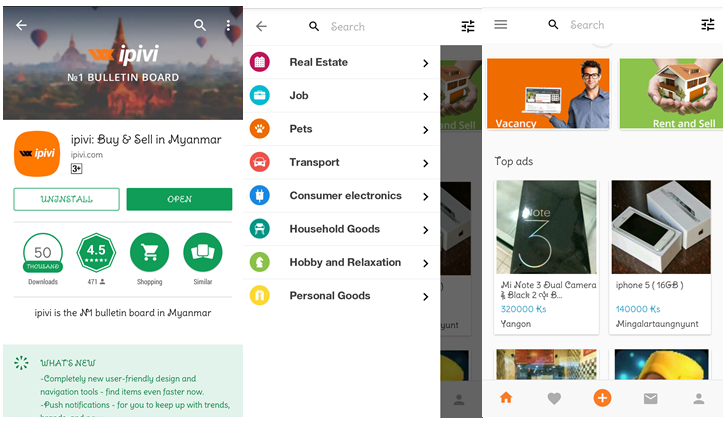Switch to the Messages envelope tab

pyautogui.click(x=651, y=398)
